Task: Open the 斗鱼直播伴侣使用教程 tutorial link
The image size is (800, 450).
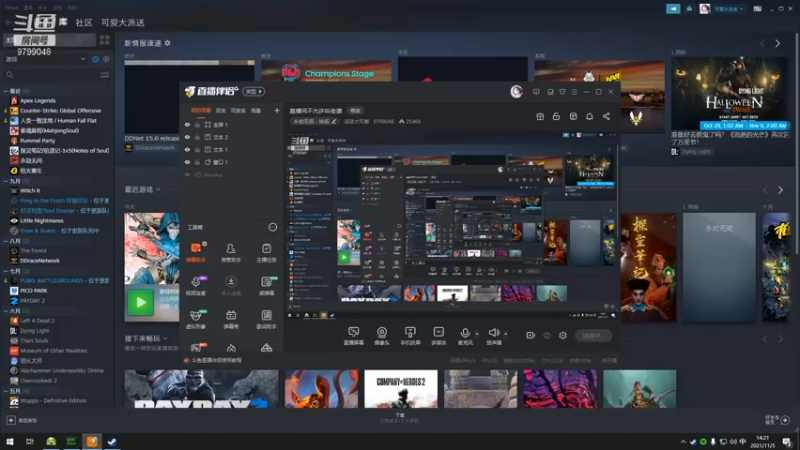Action: tap(213, 360)
